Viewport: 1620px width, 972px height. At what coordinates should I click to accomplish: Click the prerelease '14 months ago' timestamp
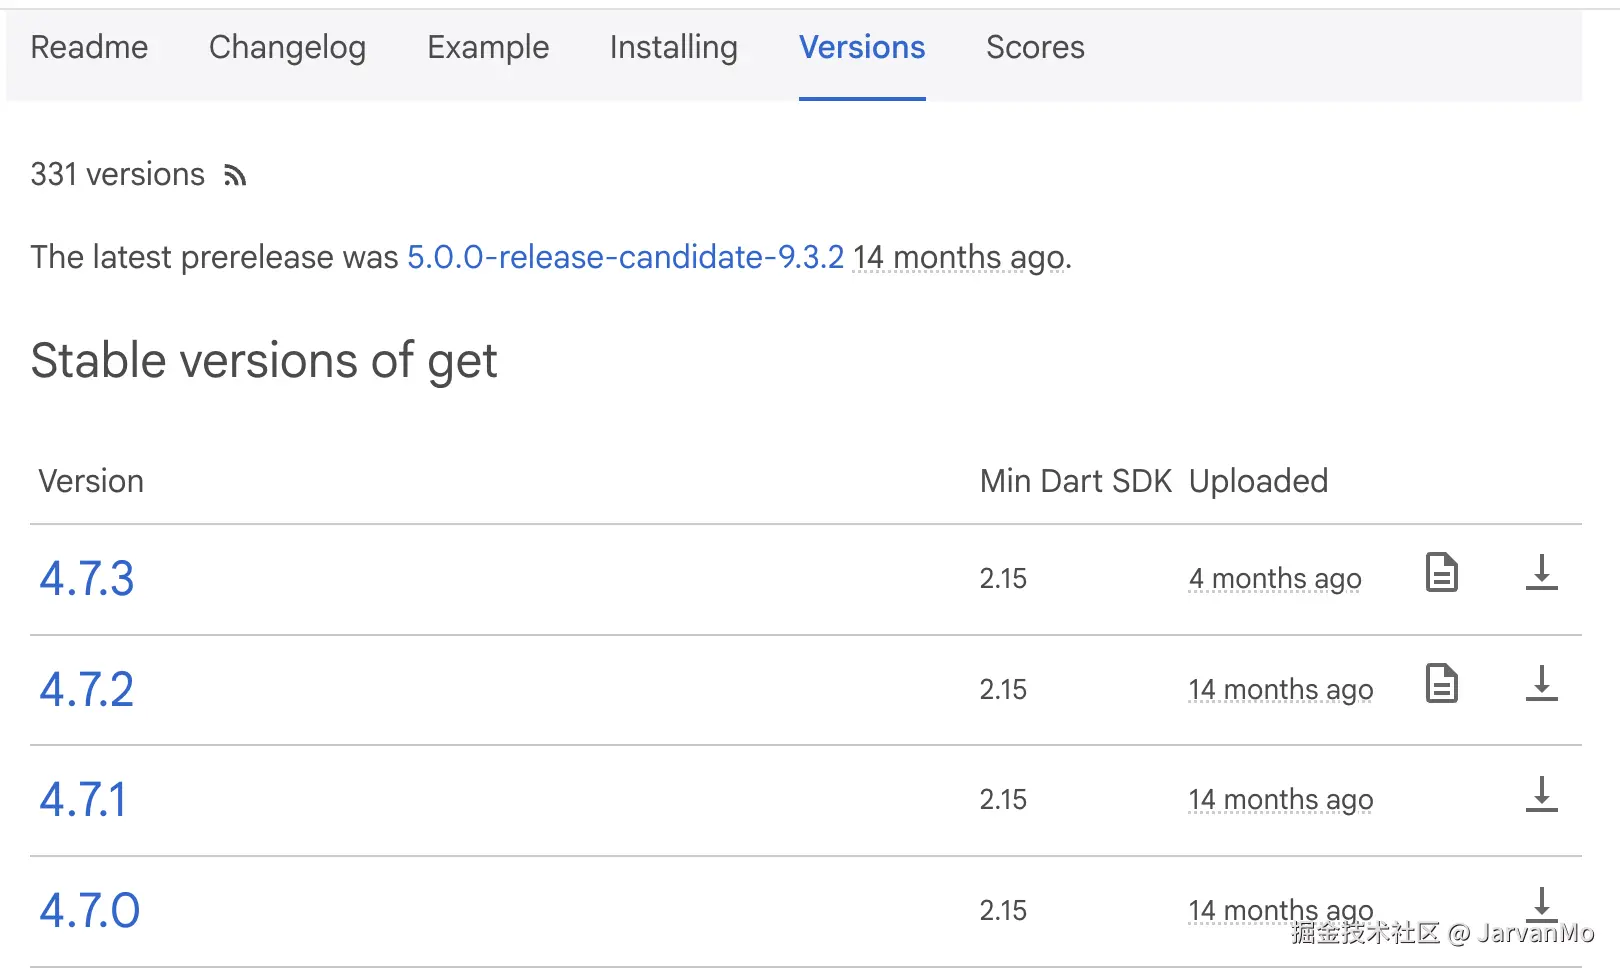point(957,257)
